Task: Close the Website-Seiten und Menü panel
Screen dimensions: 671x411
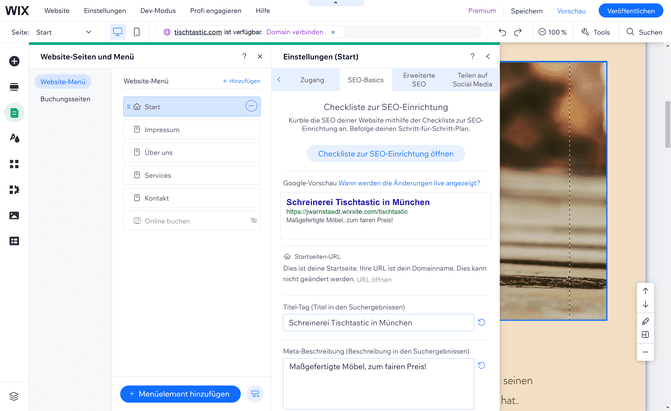Action: (260, 56)
